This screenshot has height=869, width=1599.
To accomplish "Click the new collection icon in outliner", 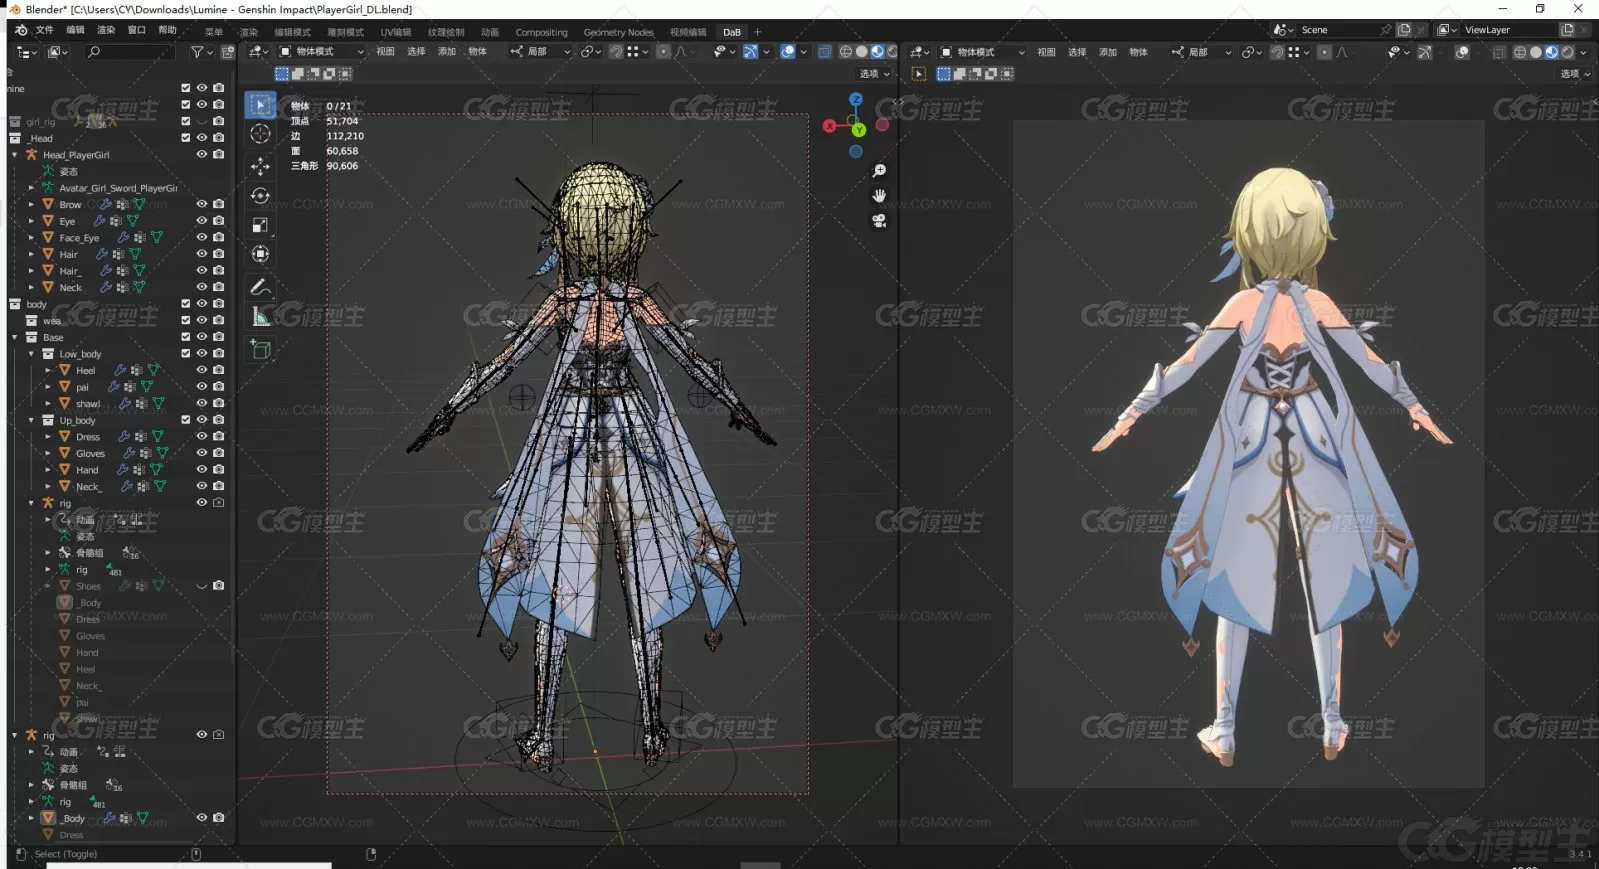I will point(228,52).
